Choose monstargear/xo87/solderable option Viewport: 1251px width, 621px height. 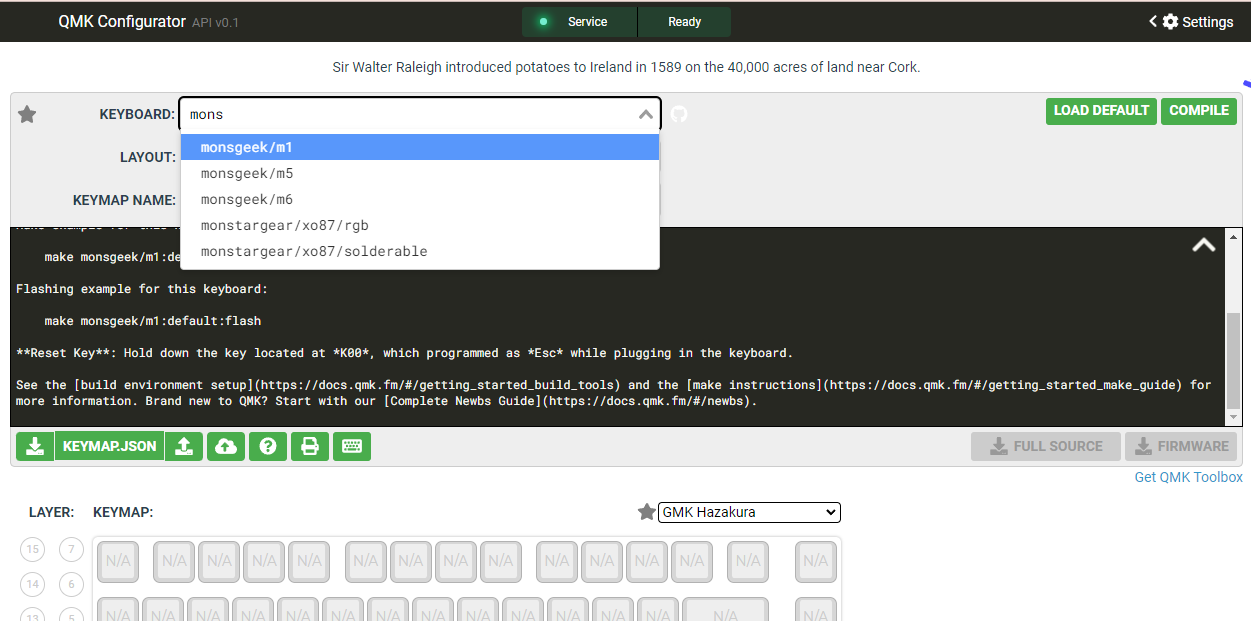click(420, 251)
